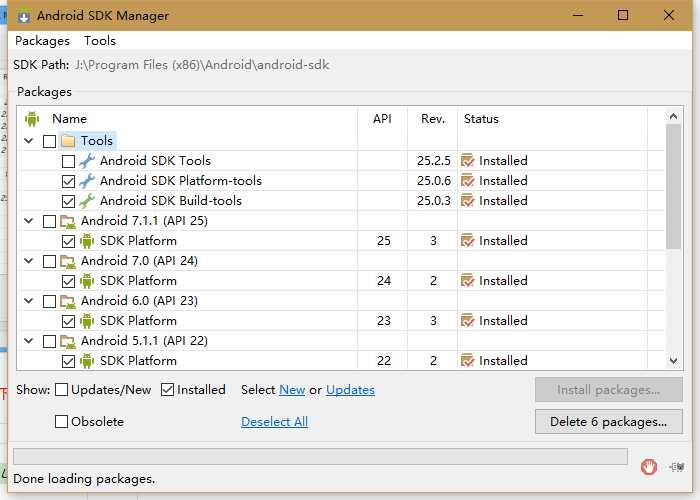
Task: Uncheck Android SDK Platform-tools checkbox
Action: tap(68, 181)
